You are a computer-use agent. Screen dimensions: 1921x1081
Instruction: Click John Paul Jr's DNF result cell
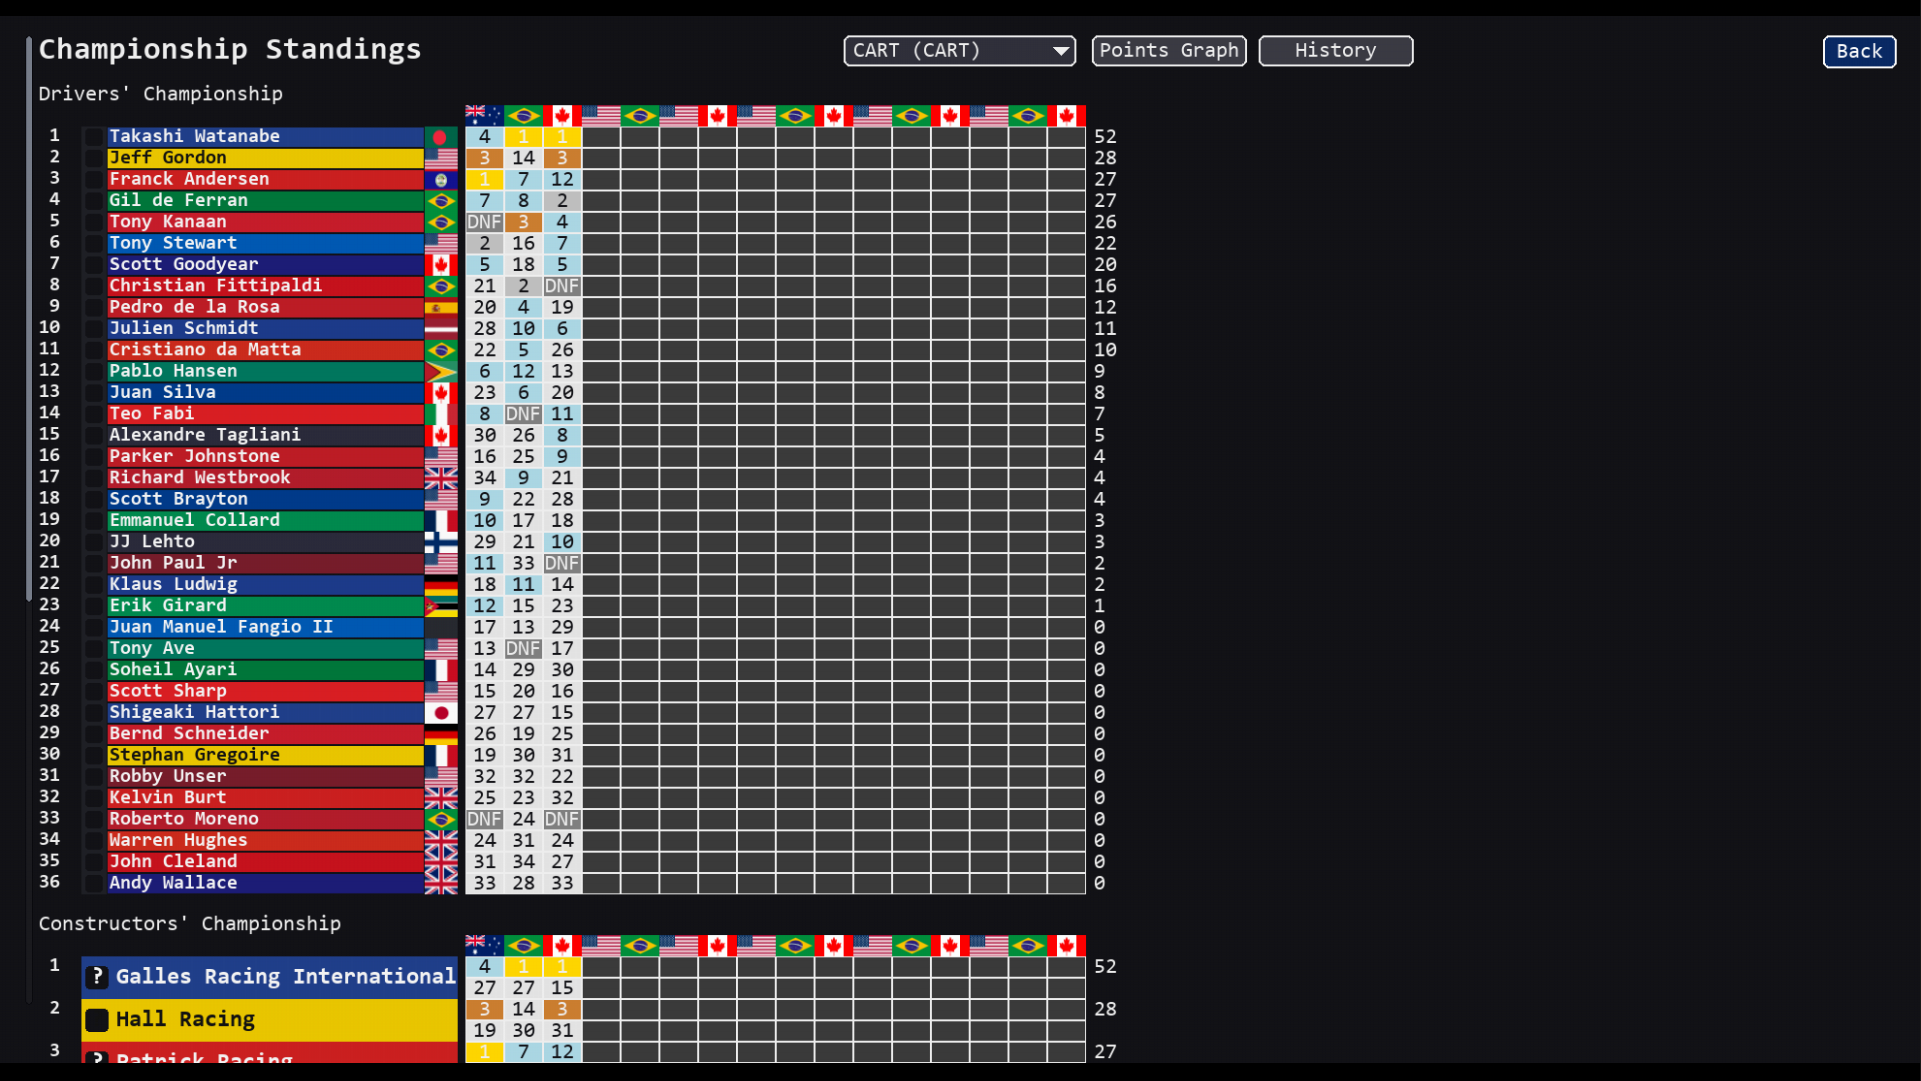pos(562,564)
